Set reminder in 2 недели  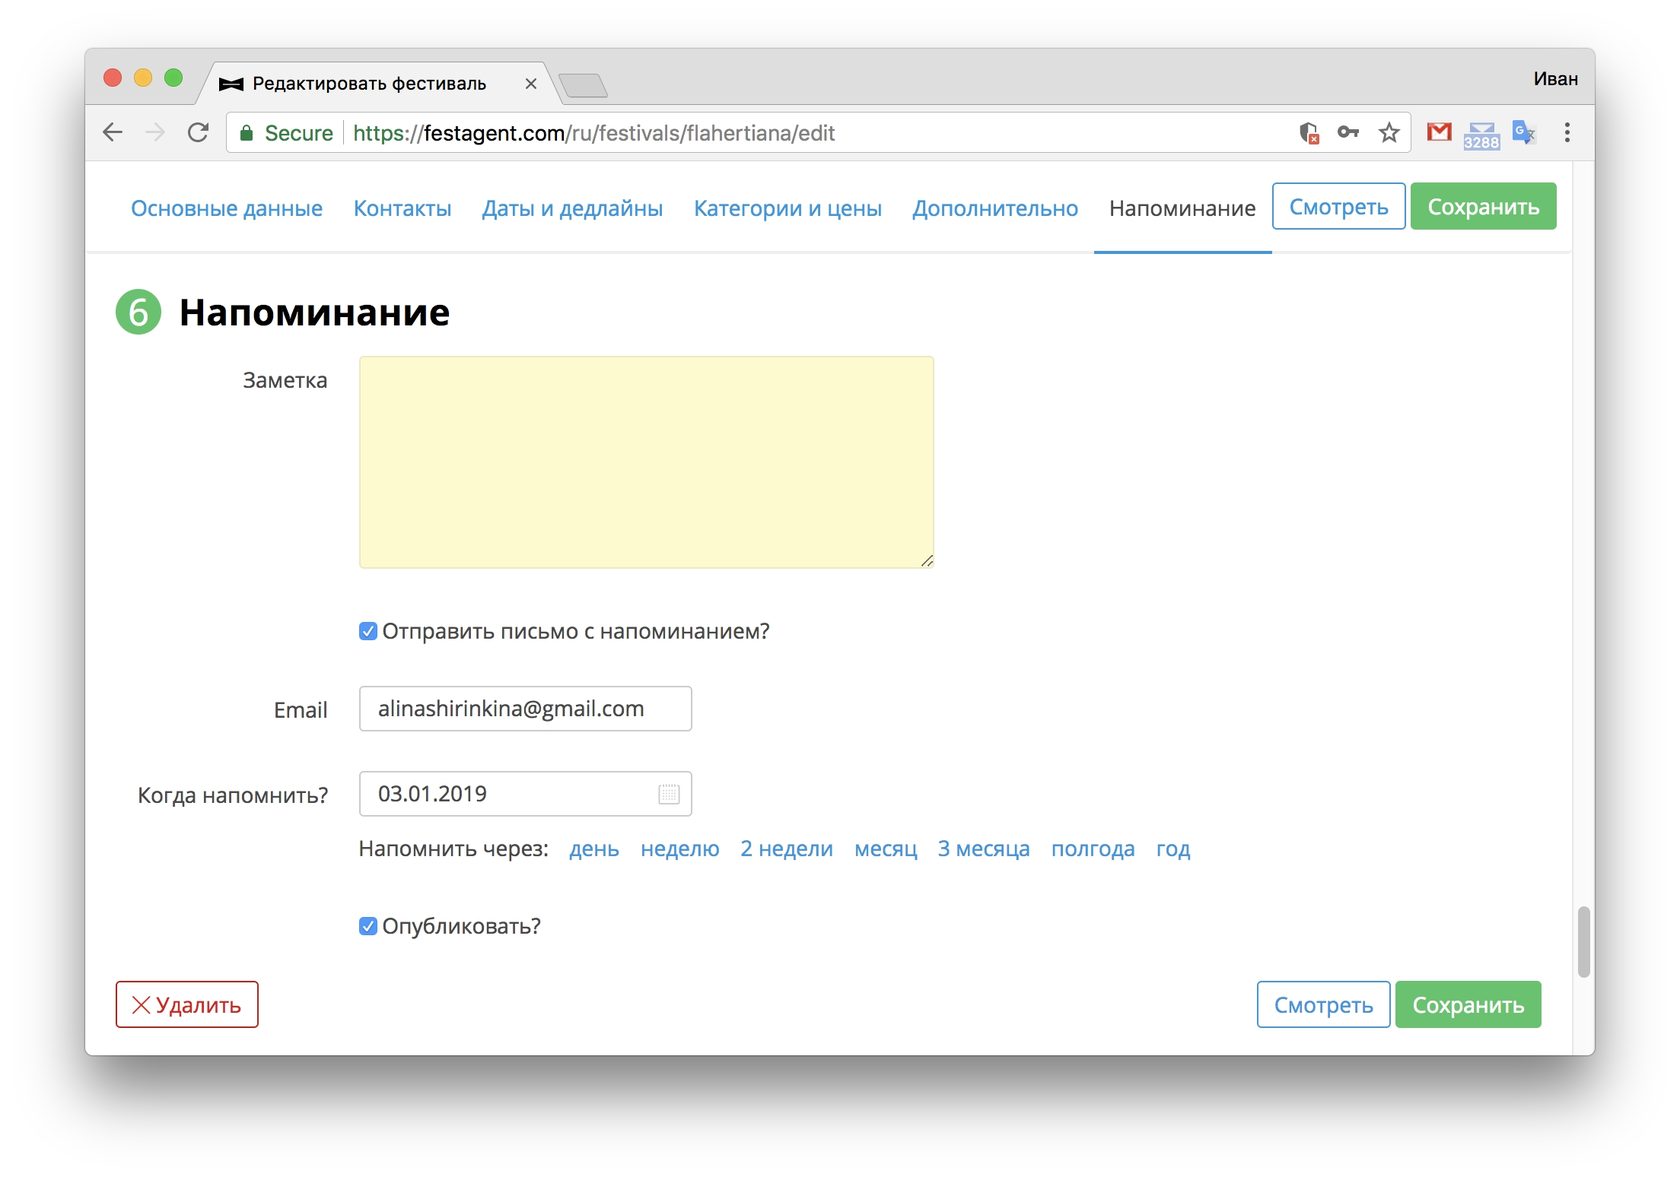(x=787, y=849)
